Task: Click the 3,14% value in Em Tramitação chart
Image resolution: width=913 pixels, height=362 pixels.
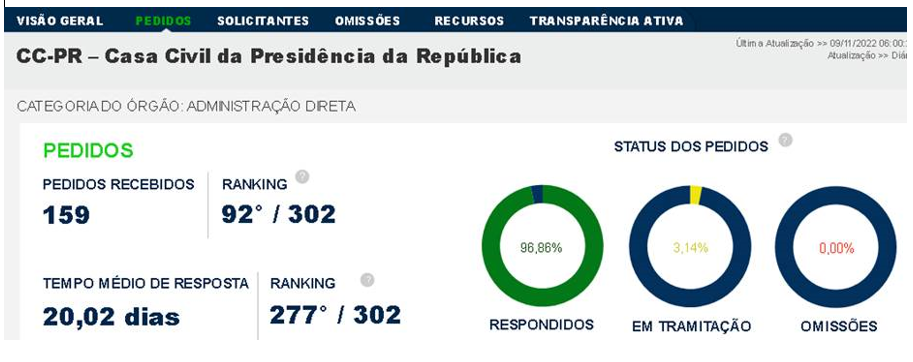Action: [x=691, y=248]
